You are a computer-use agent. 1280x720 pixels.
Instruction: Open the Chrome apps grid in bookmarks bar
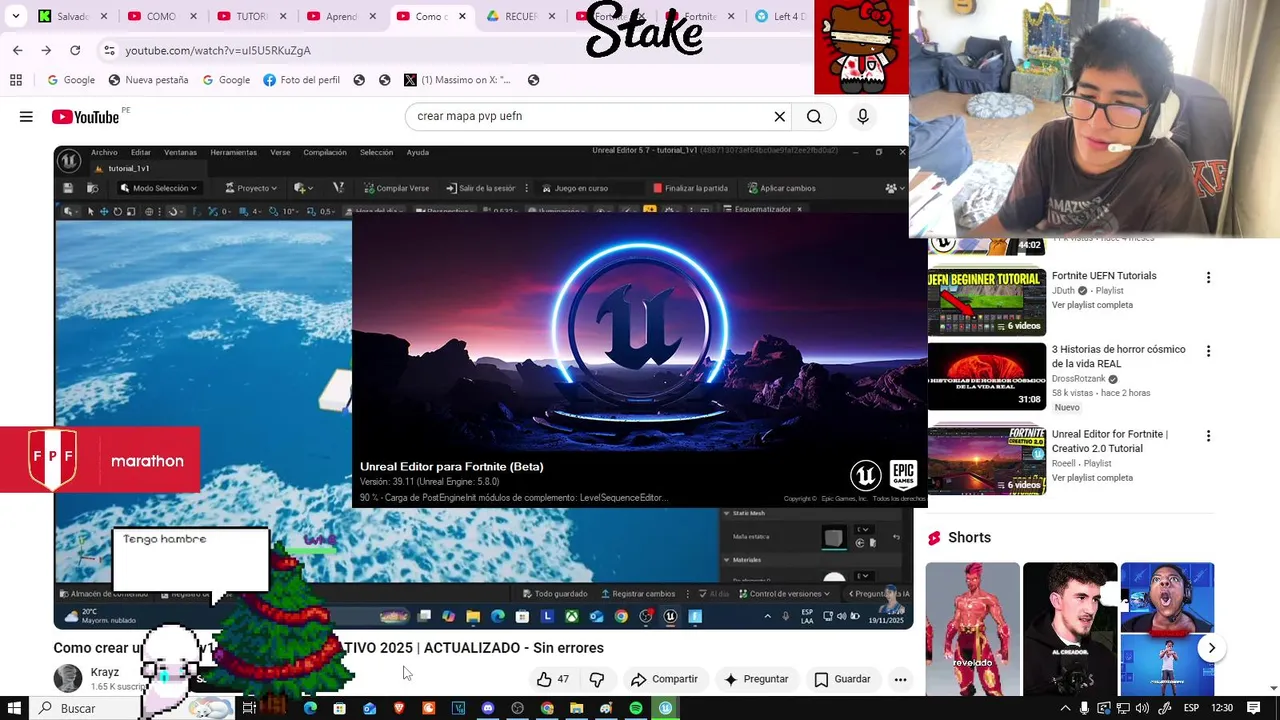click(x=16, y=80)
